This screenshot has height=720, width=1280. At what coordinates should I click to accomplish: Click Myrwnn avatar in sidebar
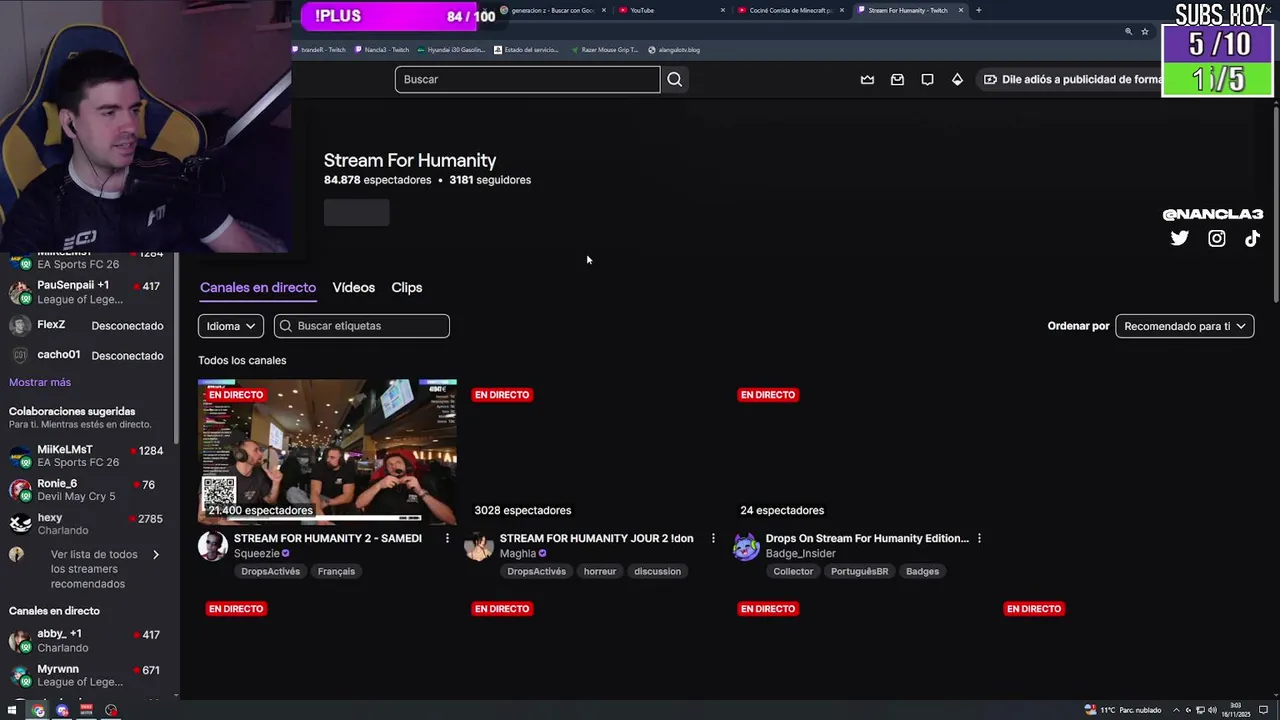[x=20, y=675]
